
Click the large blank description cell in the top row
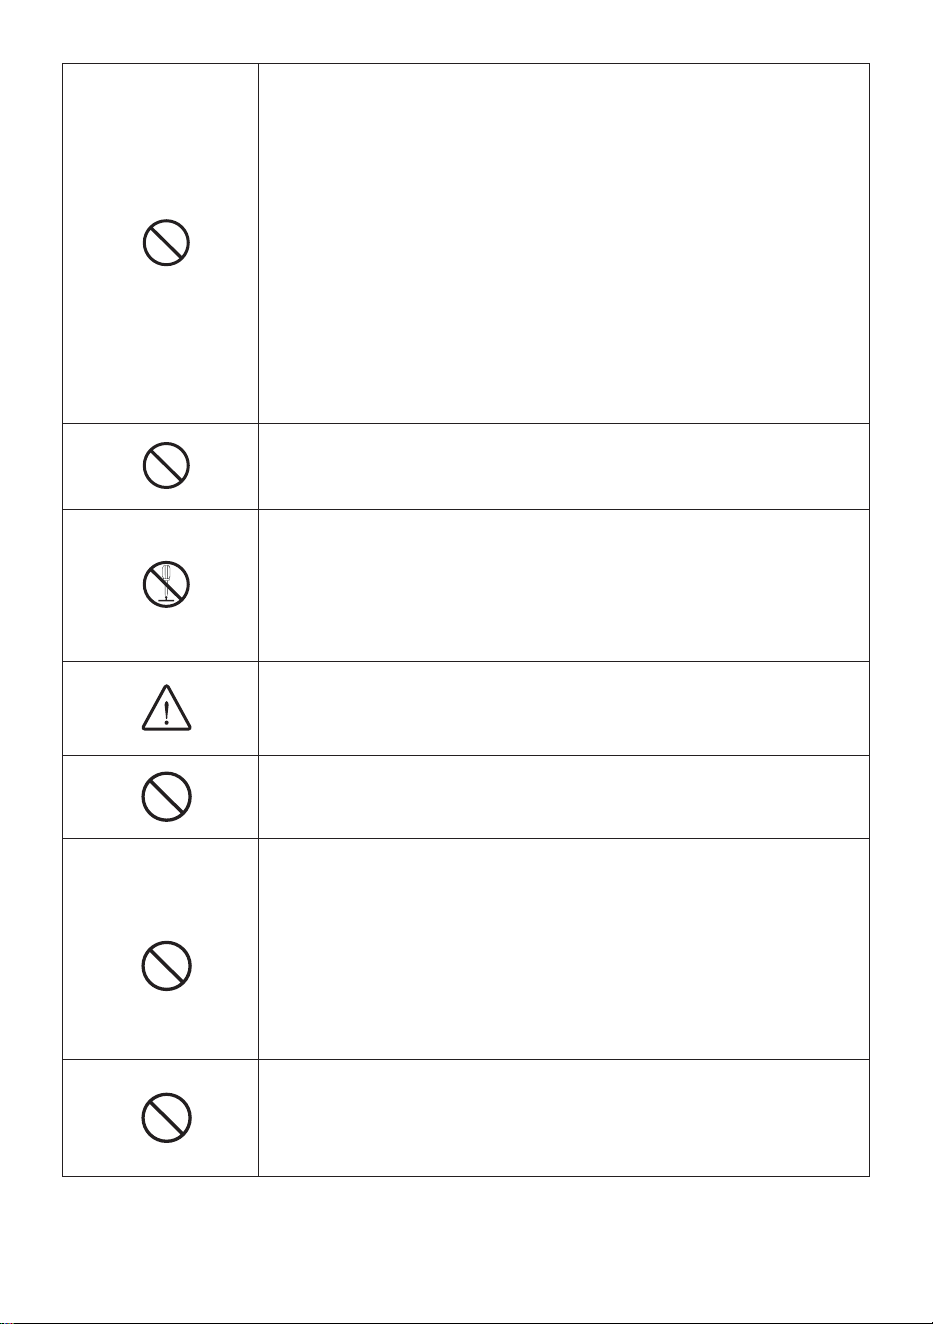tap(564, 243)
